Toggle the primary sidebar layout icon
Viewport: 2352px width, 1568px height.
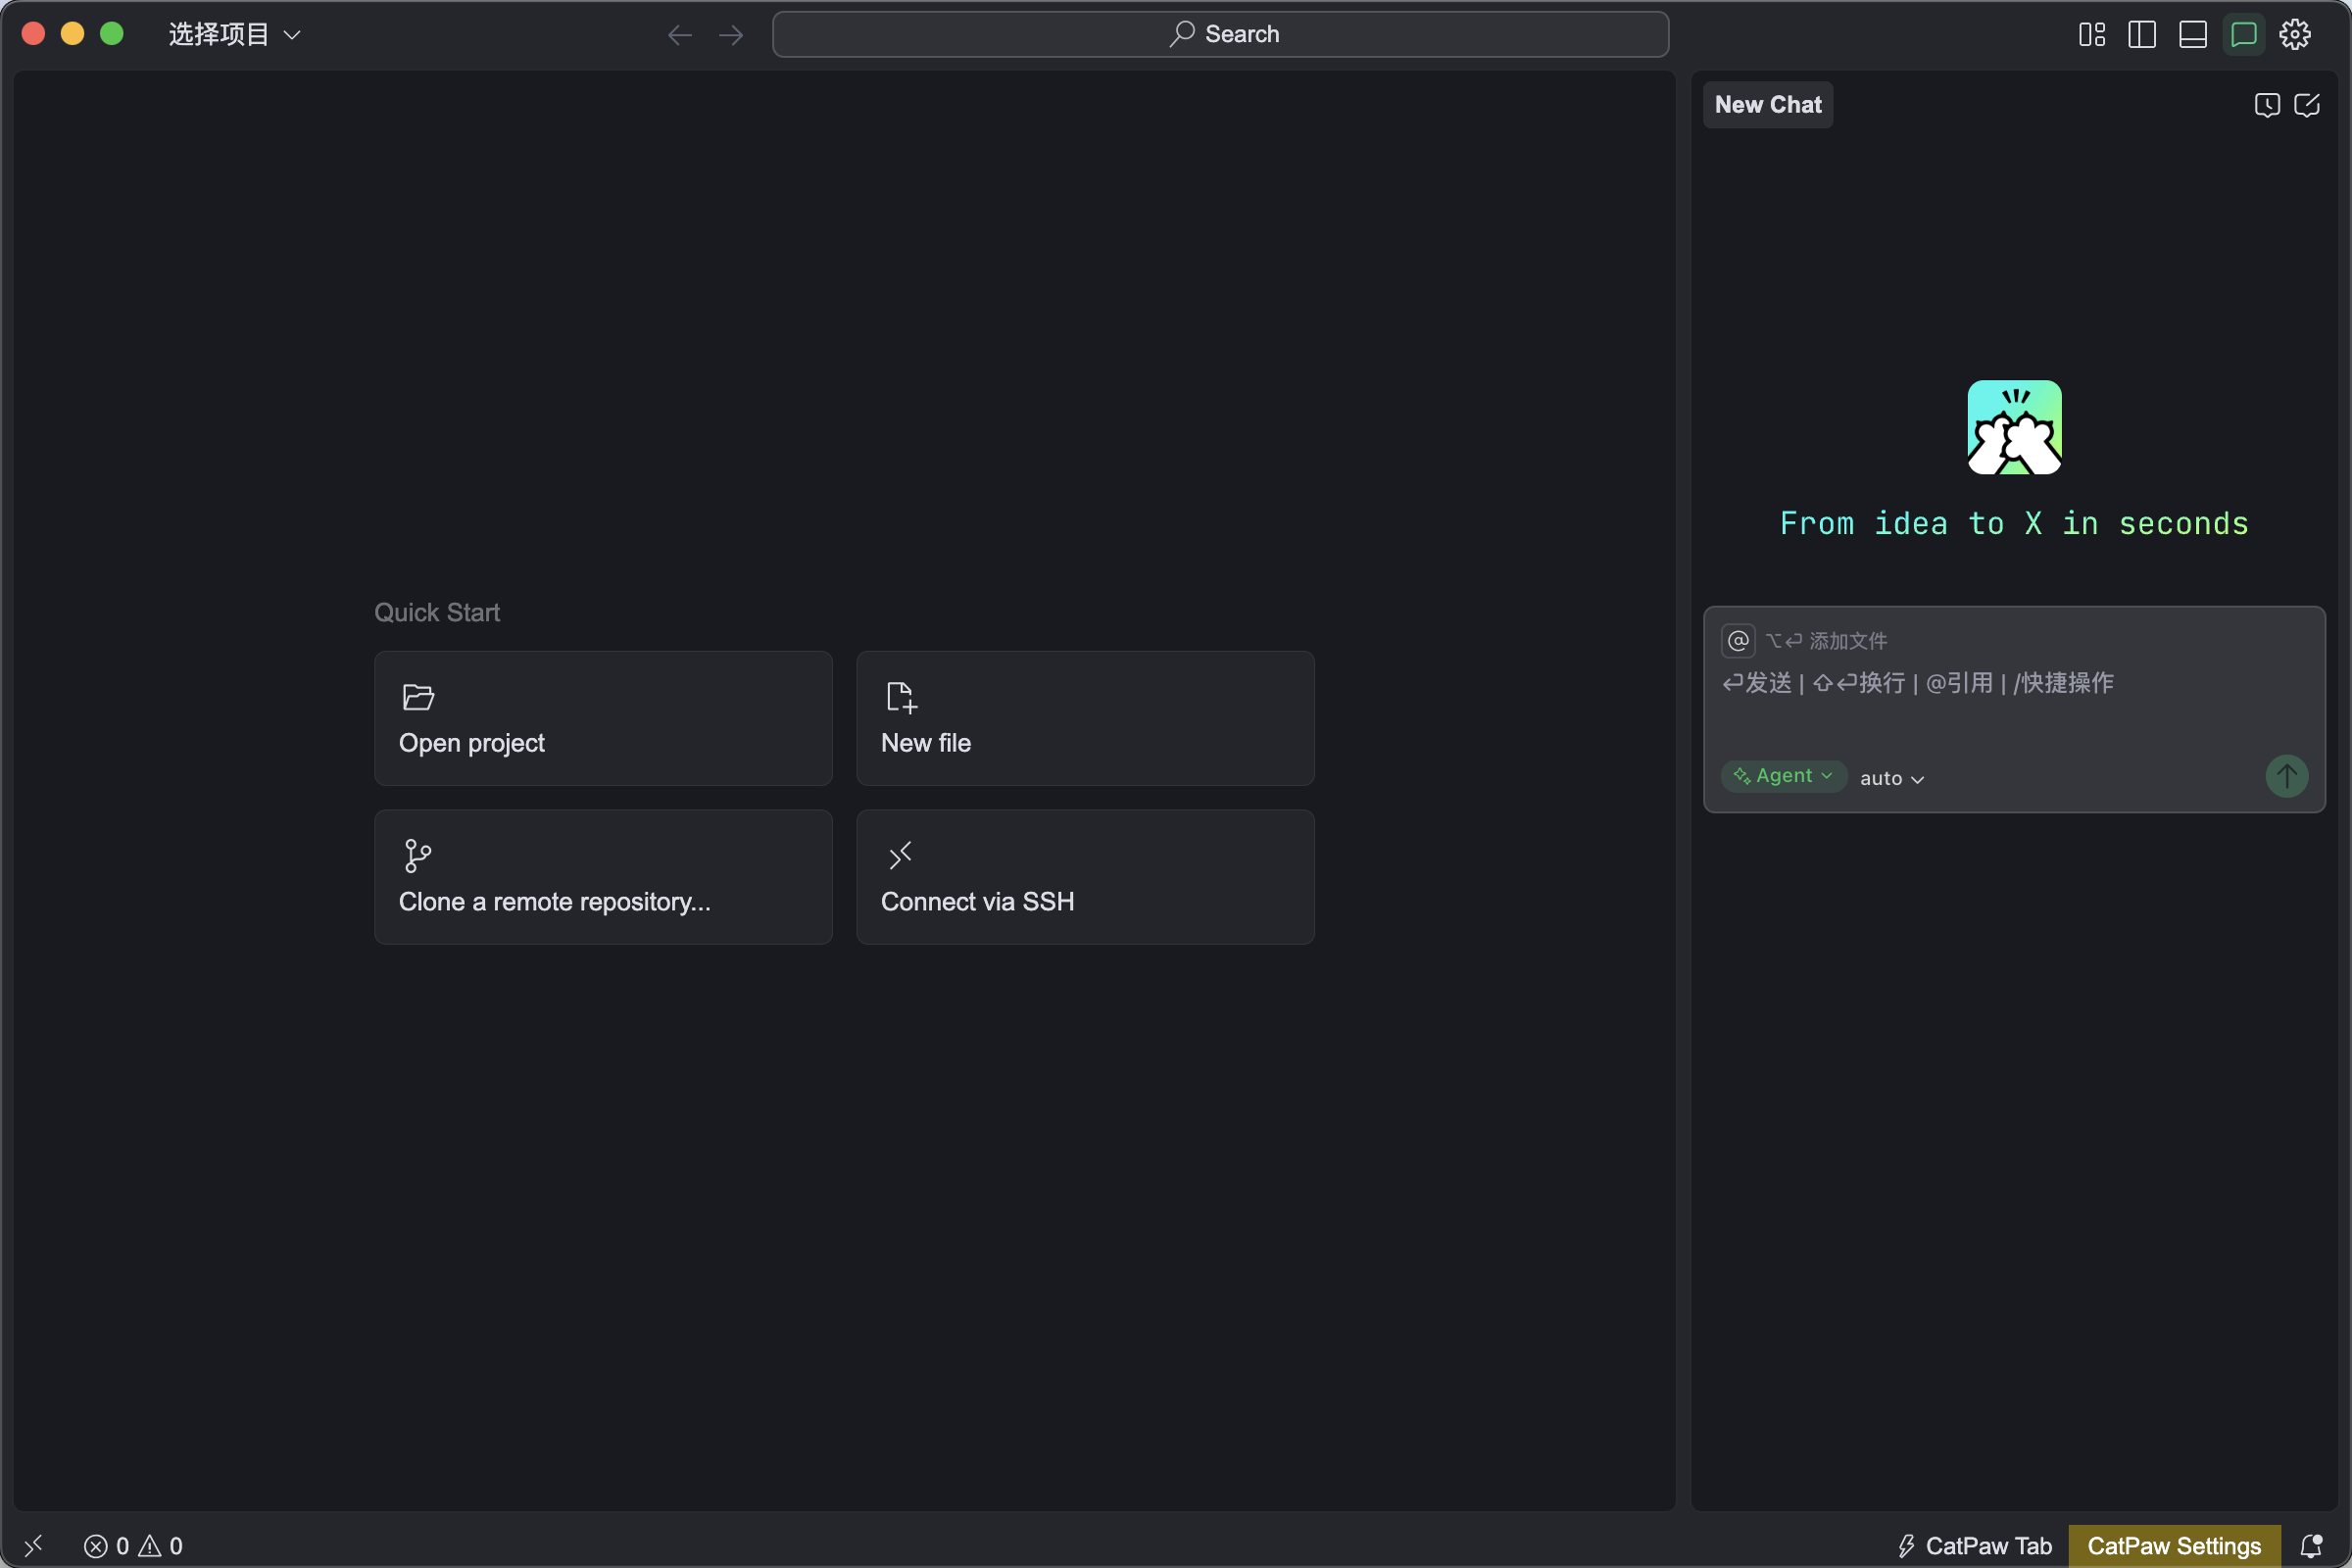(x=2141, y=34)
